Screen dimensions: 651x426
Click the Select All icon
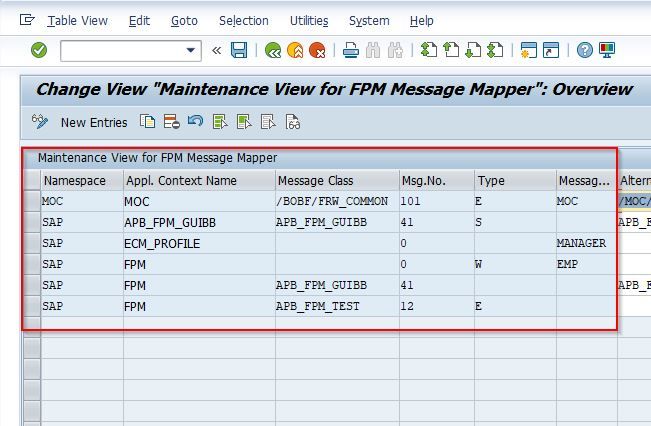coord(220,122)
